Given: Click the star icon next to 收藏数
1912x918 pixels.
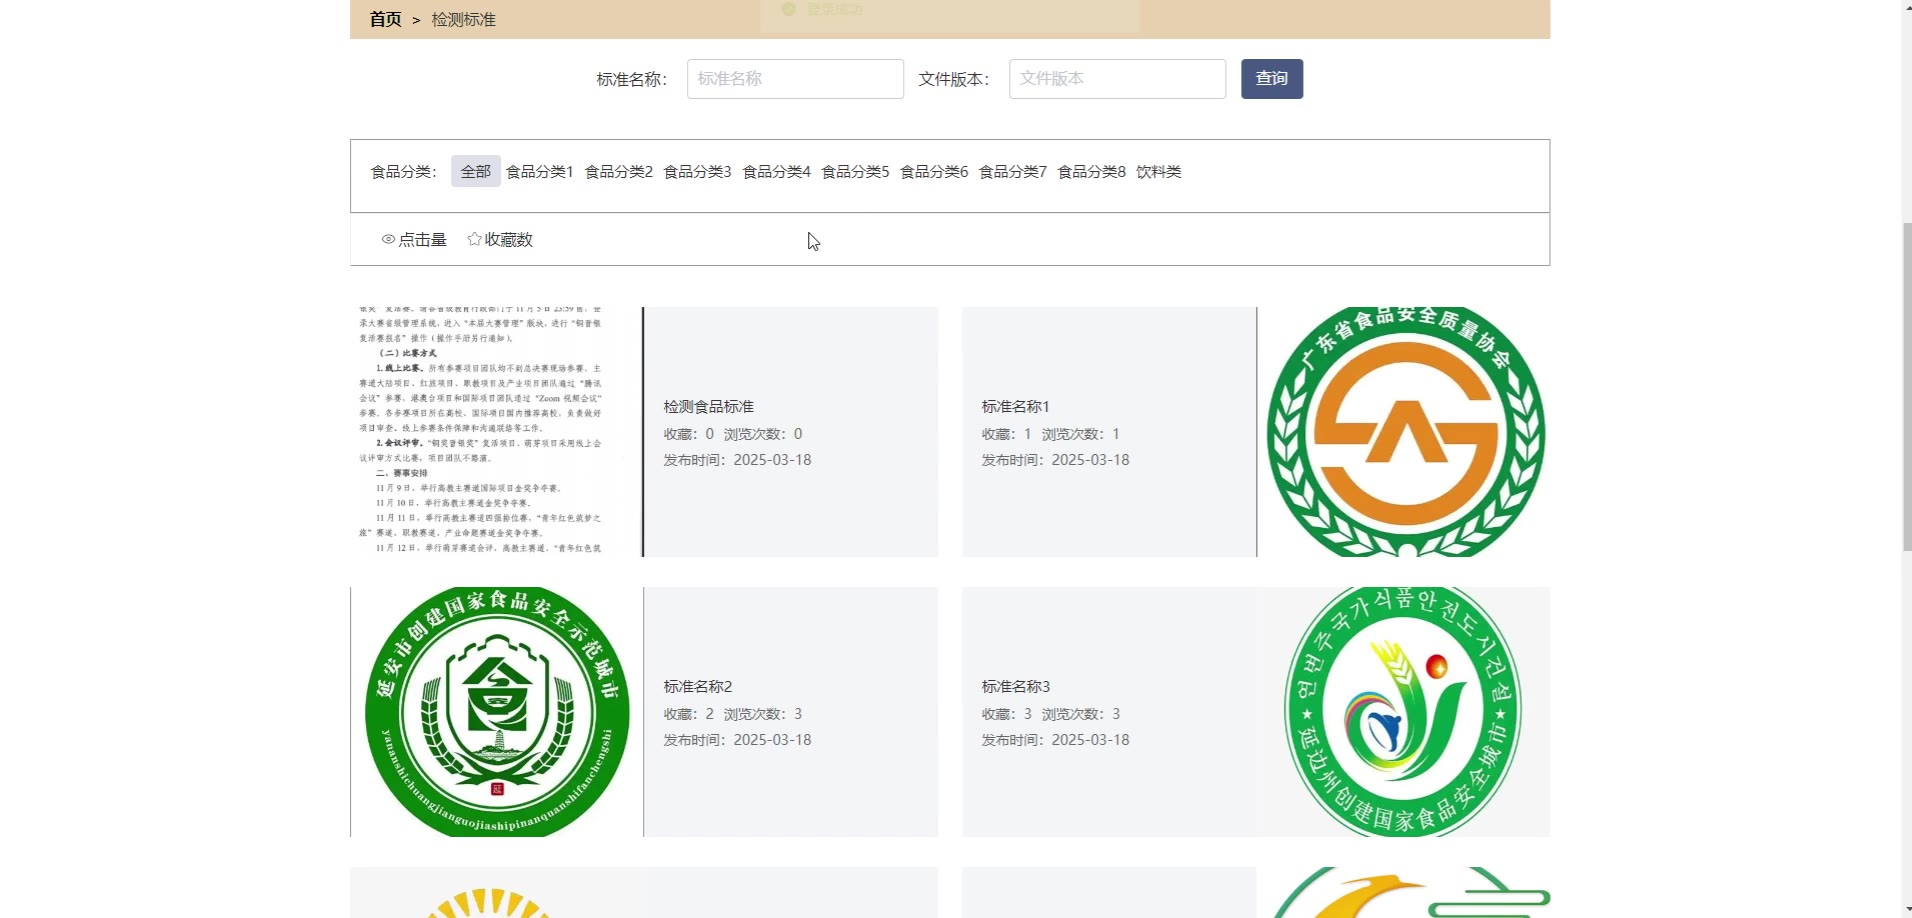Looking at the screenshot, I should [474, 239].
